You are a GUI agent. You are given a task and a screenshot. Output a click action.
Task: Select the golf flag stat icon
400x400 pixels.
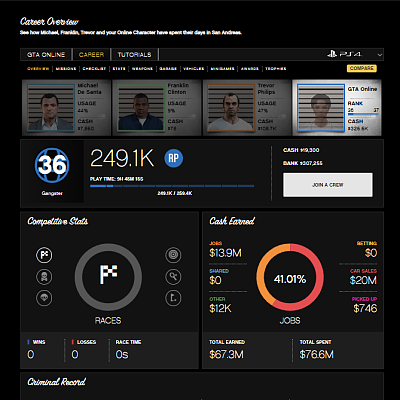173,298
